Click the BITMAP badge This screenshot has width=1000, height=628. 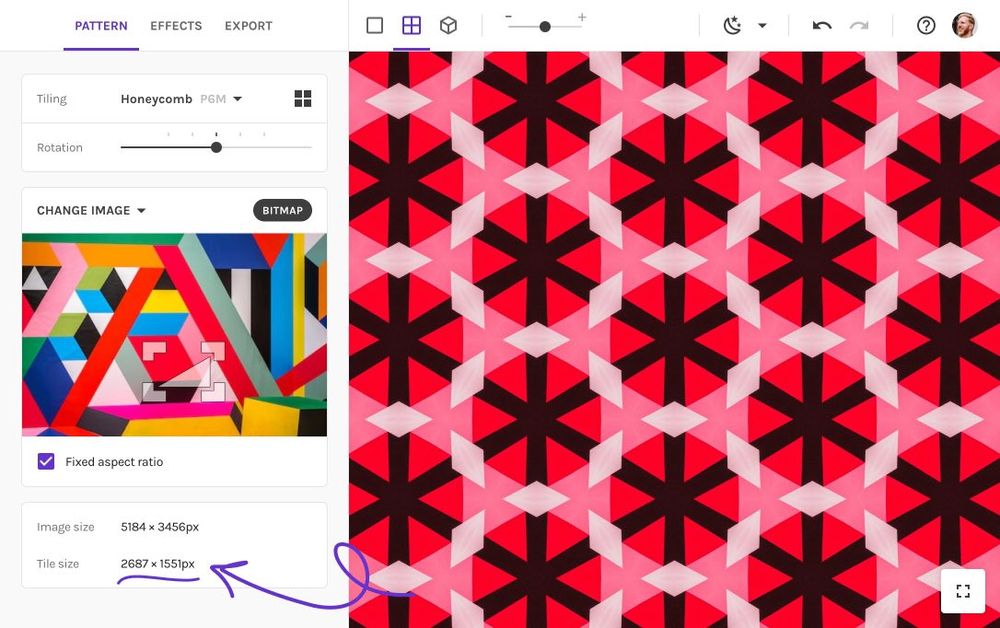coord(281,210)
